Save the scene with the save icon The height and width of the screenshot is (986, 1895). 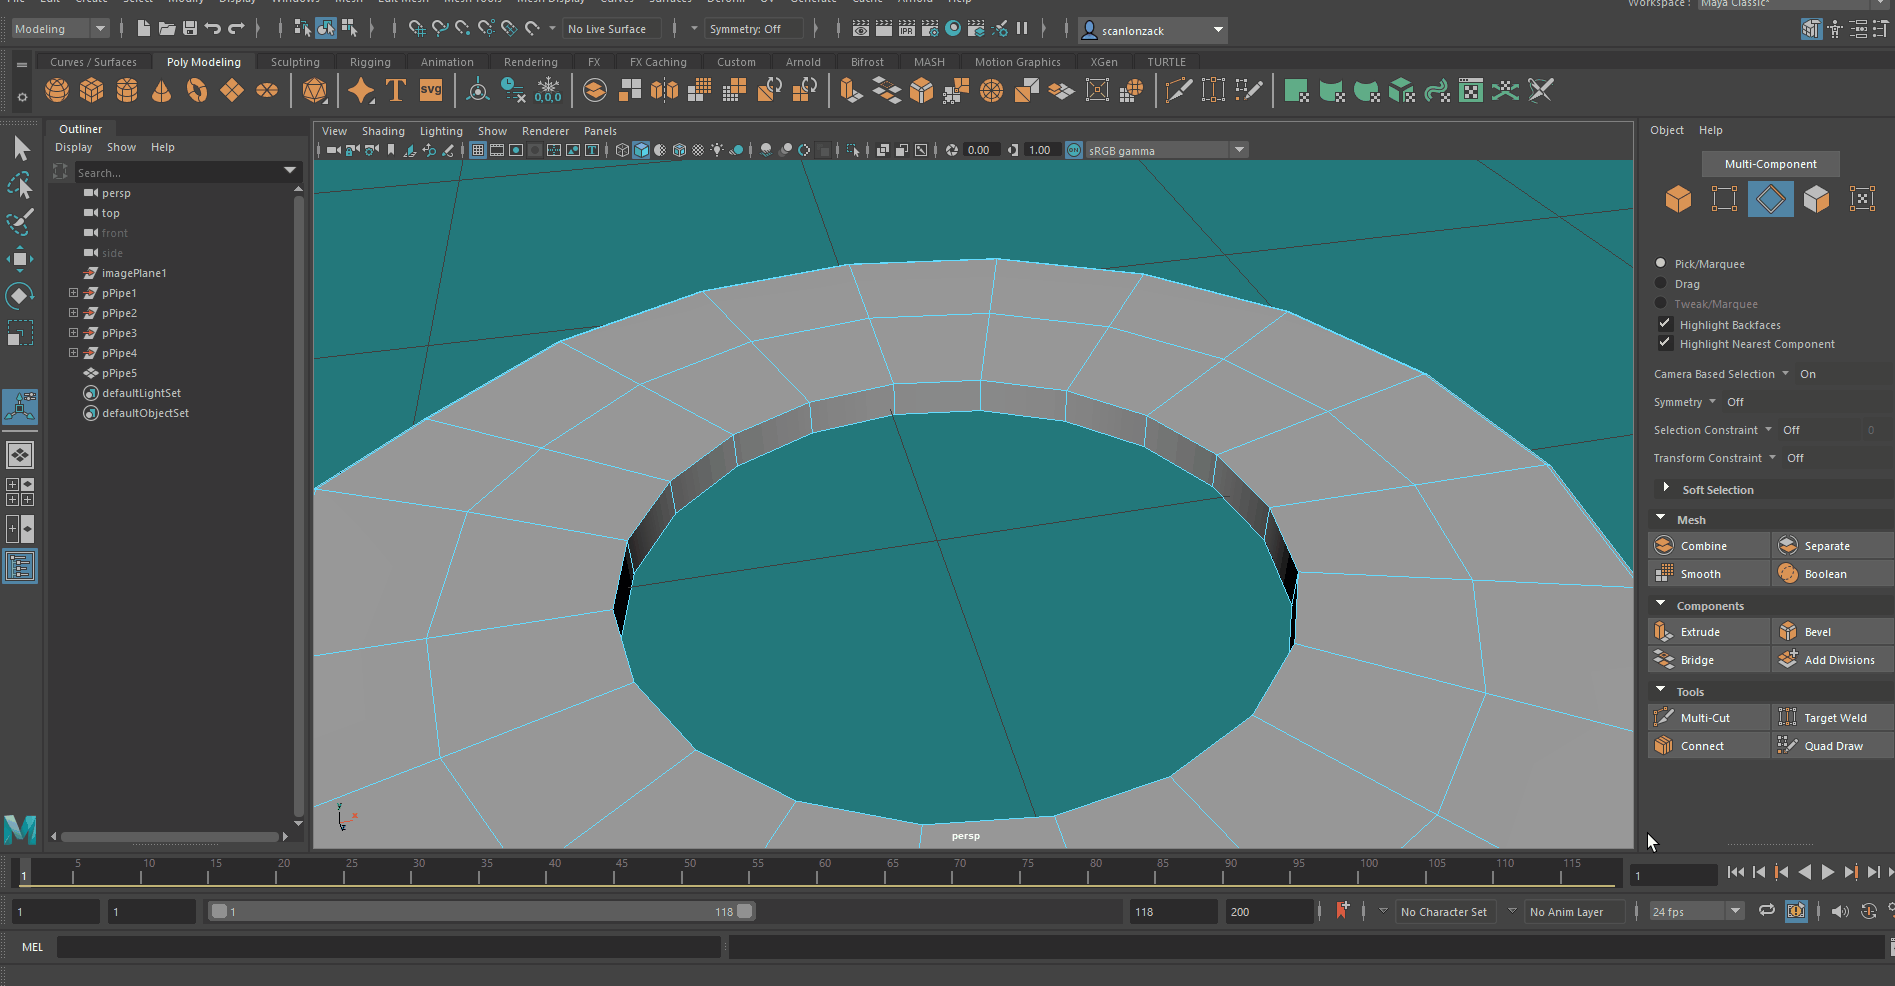[x=190, y=29]
